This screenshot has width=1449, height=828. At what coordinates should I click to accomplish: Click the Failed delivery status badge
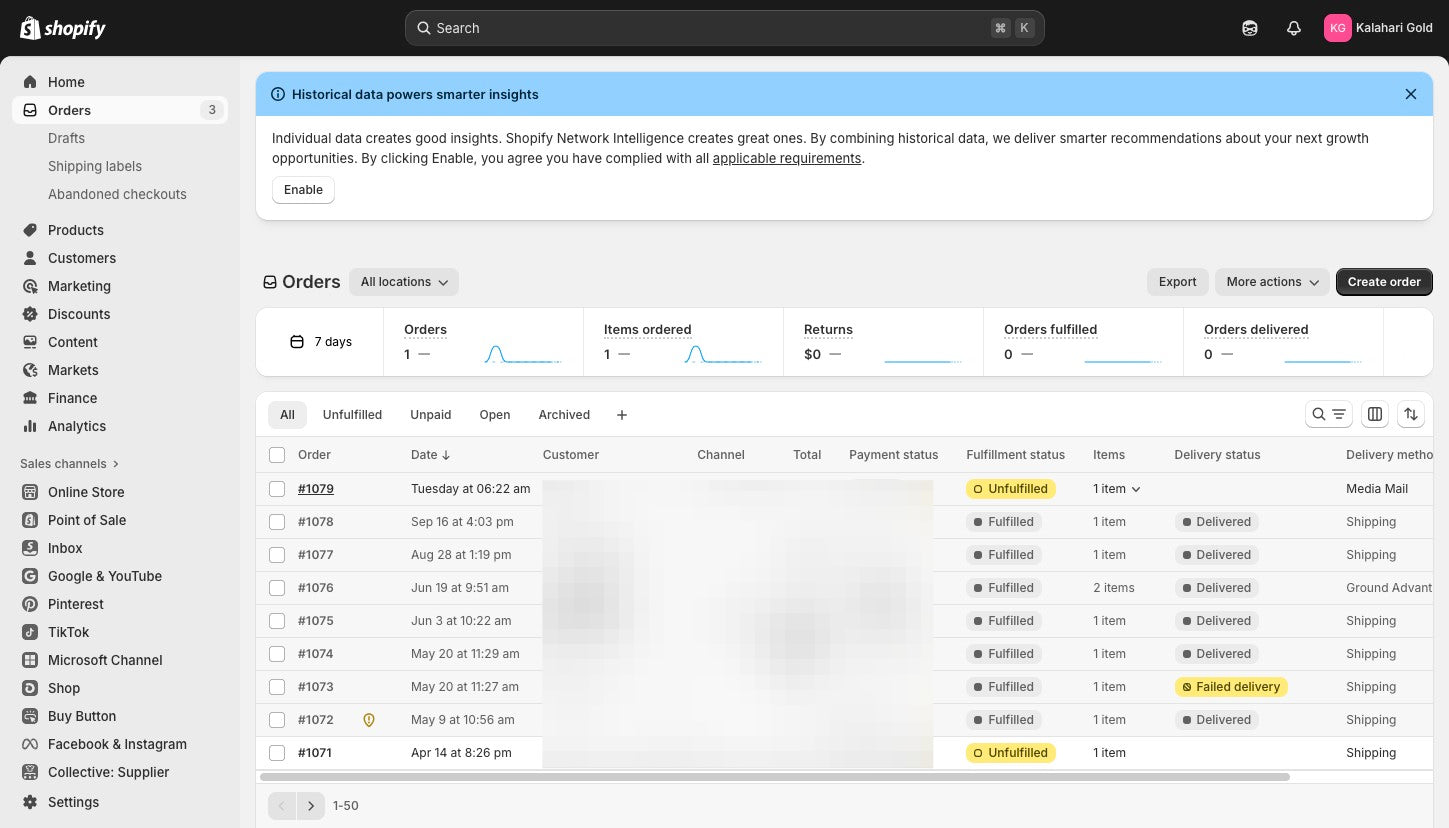(x=1231, y=687)
